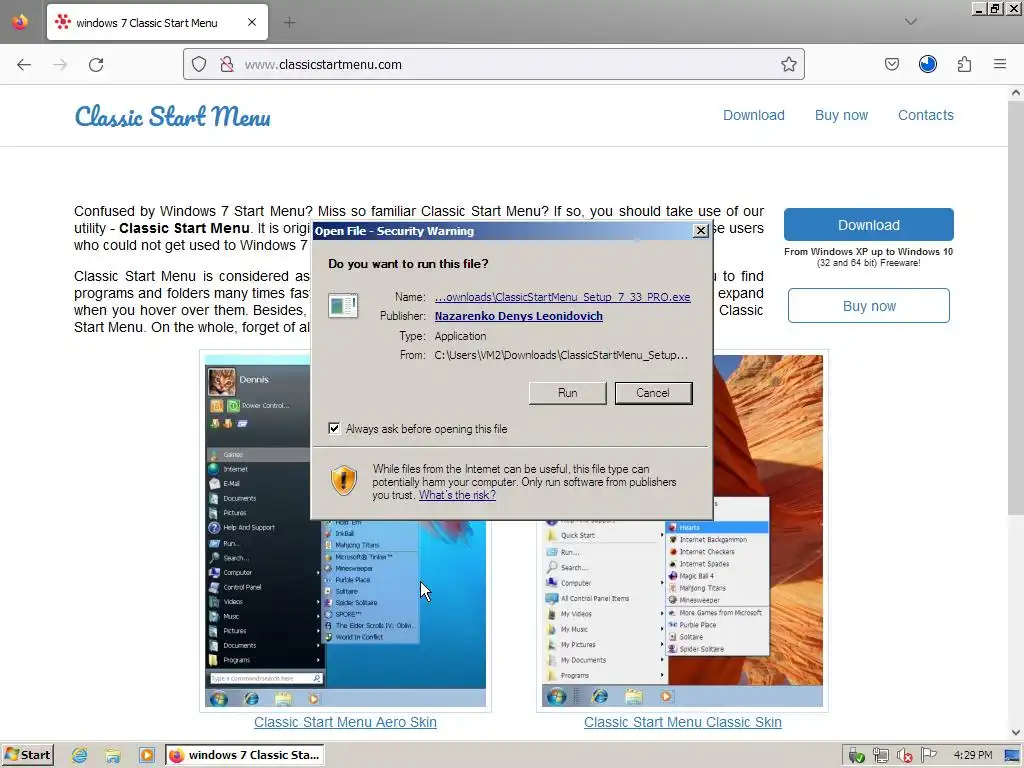Launch Internet Explorer from the taskbar
Viewport: 1024px width, 768px height.
point(80,756)
